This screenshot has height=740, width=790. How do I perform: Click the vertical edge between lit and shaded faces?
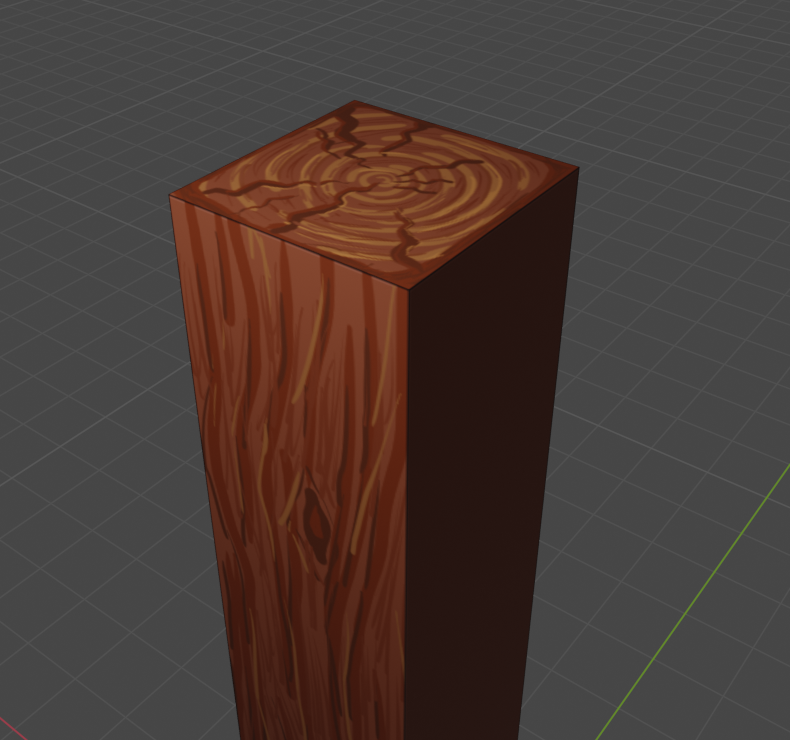click(x=407, y=500)
